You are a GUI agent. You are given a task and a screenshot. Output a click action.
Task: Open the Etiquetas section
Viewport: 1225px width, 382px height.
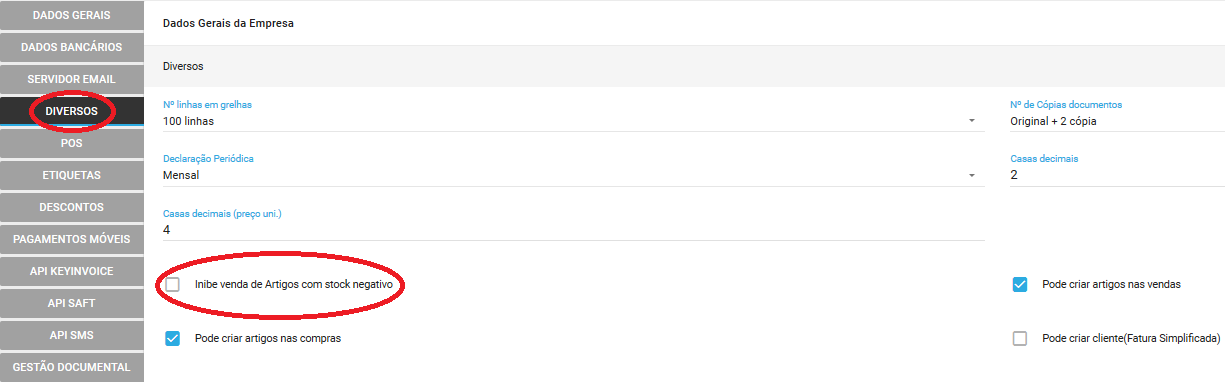[72, 175]
